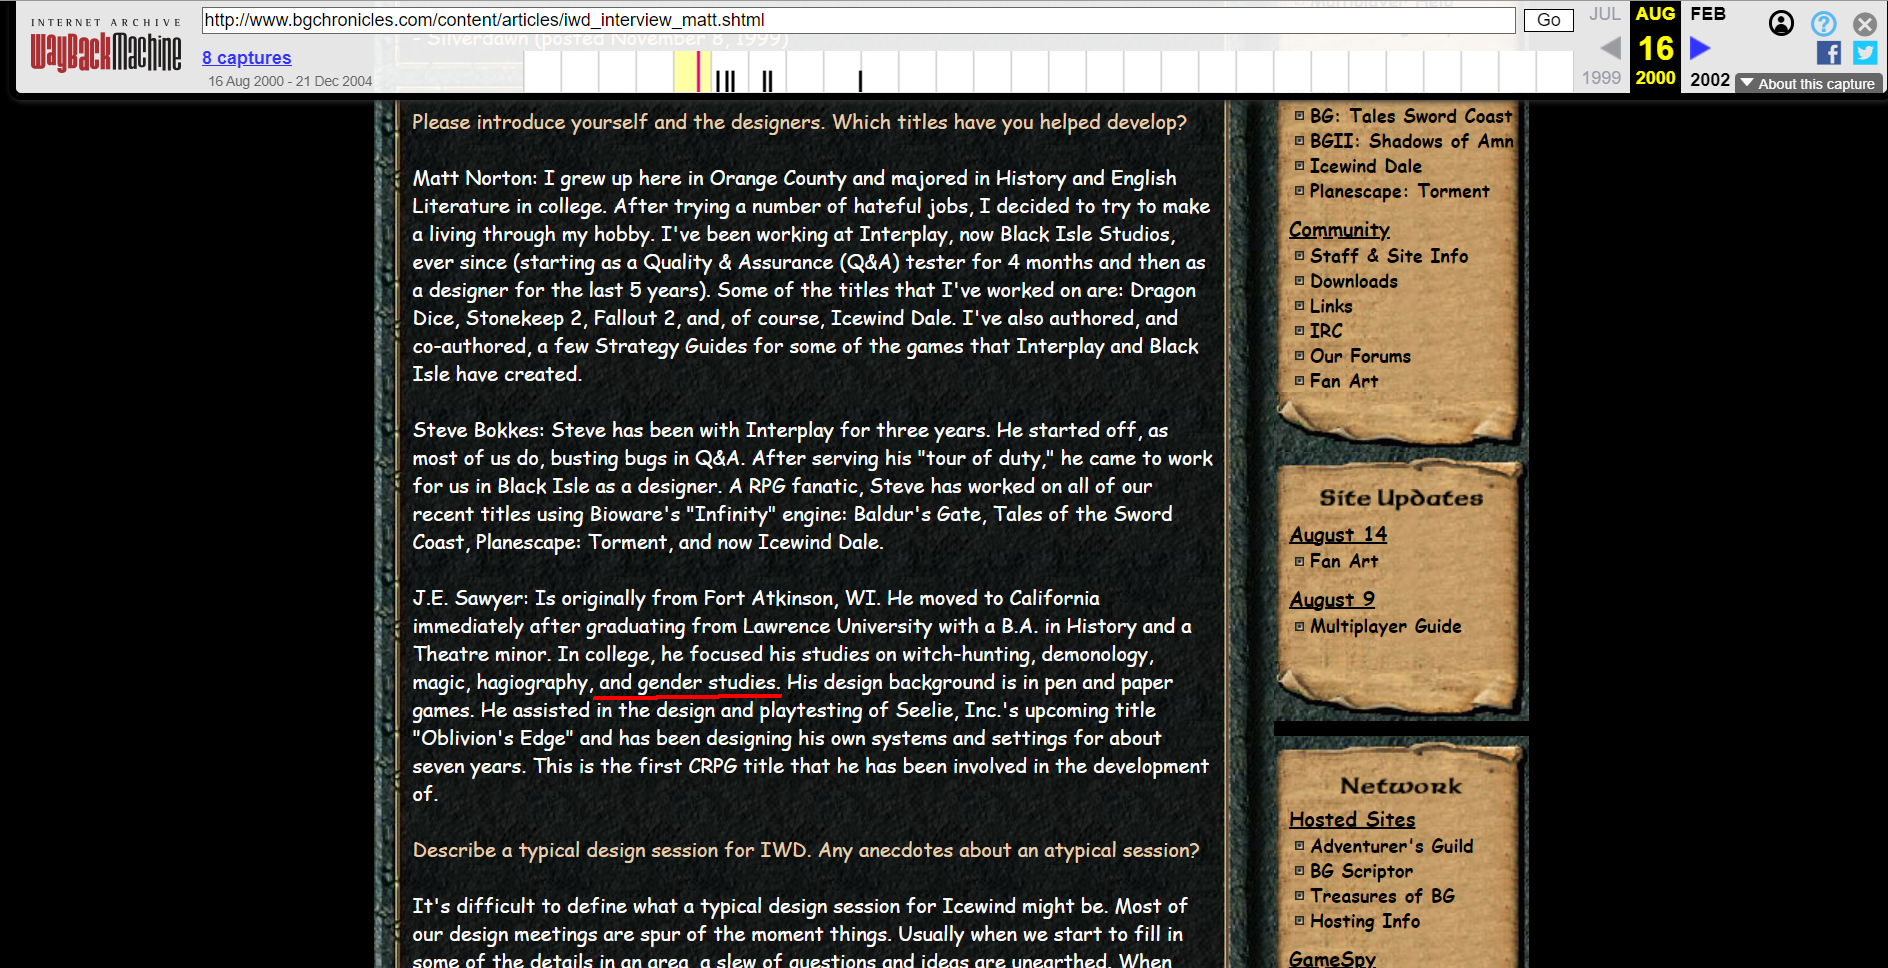Click the Go button
Screen dimensions: 1888x968
click(1548, 20)
